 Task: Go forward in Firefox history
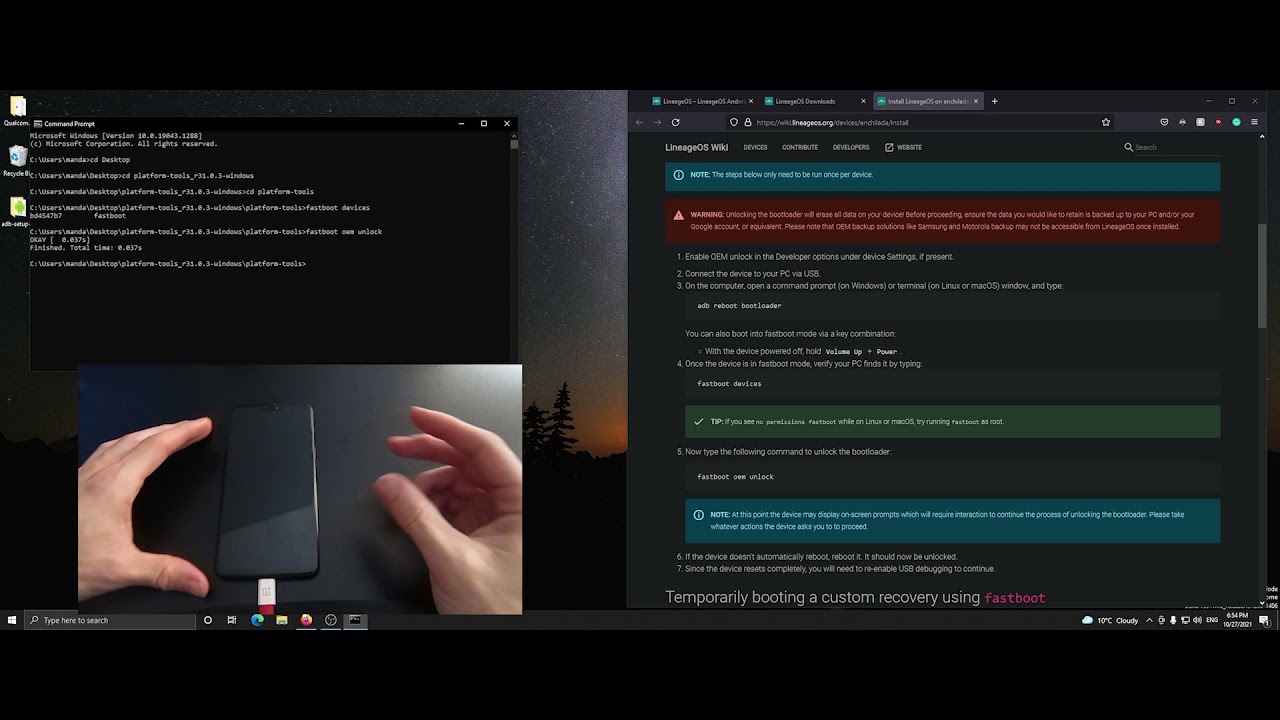[x=657, y=122]
